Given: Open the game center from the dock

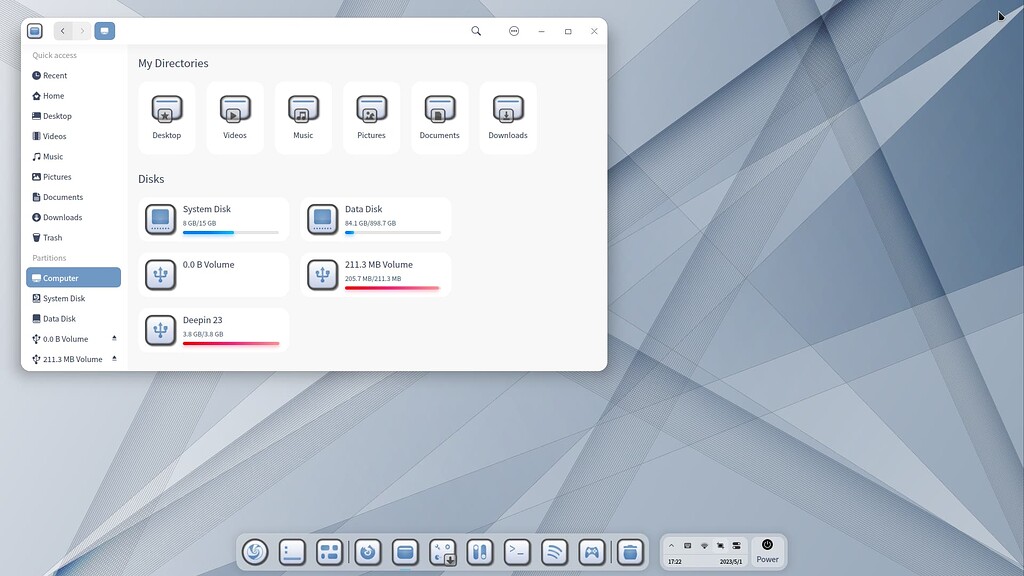Looking at the screenshot, I should click(592, 551).
